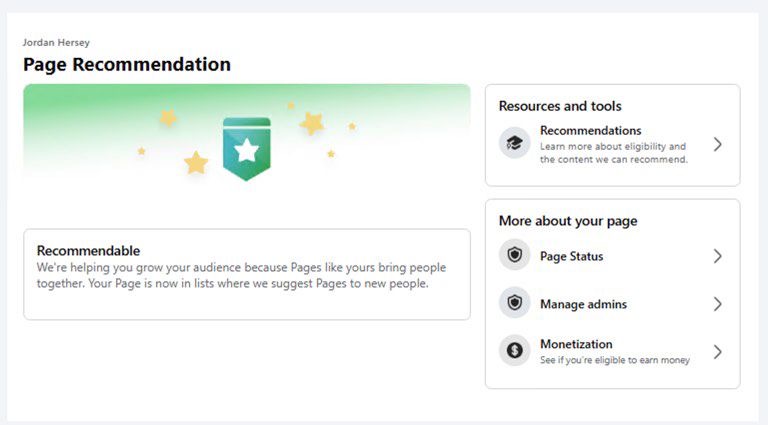Image resolution: width=768 pixels, height=425 pixels.
Task: Click the shield icon beside Page Status
Action: (x=514, y=255)
